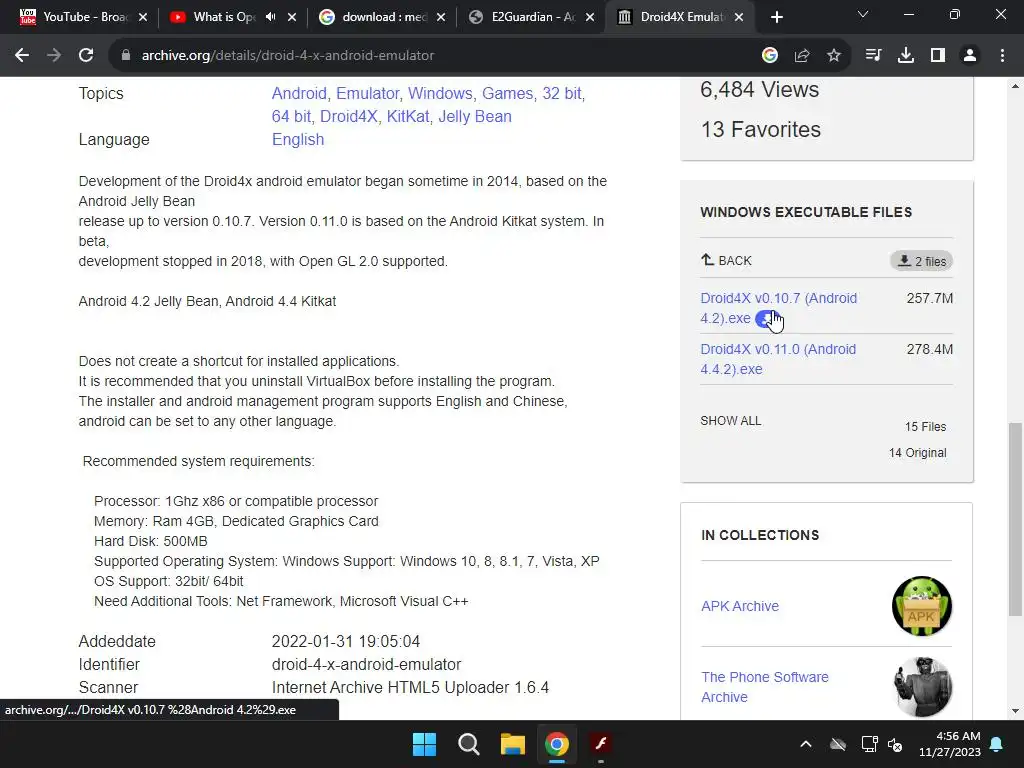Screen dimensions: 1024x768
Task: Toggle the Chrome side panel
Action: pyautogui.click(x=938, y=56)
